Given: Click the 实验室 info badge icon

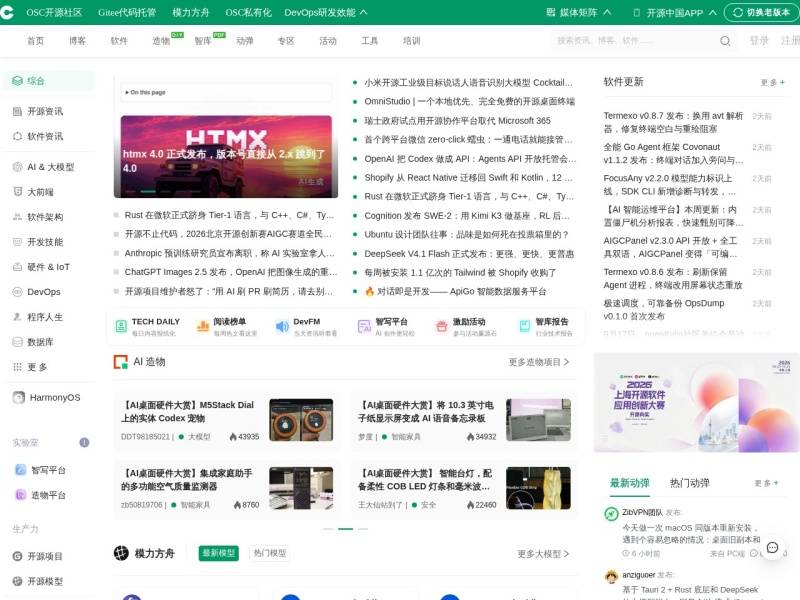Looking at the screenshot, I should point(84,442).
